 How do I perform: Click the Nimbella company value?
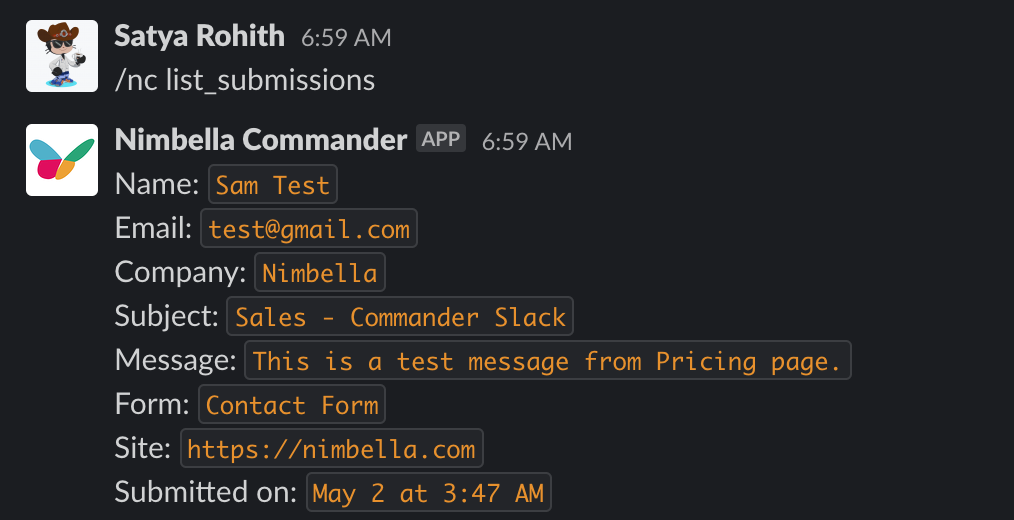coord(320,273)
